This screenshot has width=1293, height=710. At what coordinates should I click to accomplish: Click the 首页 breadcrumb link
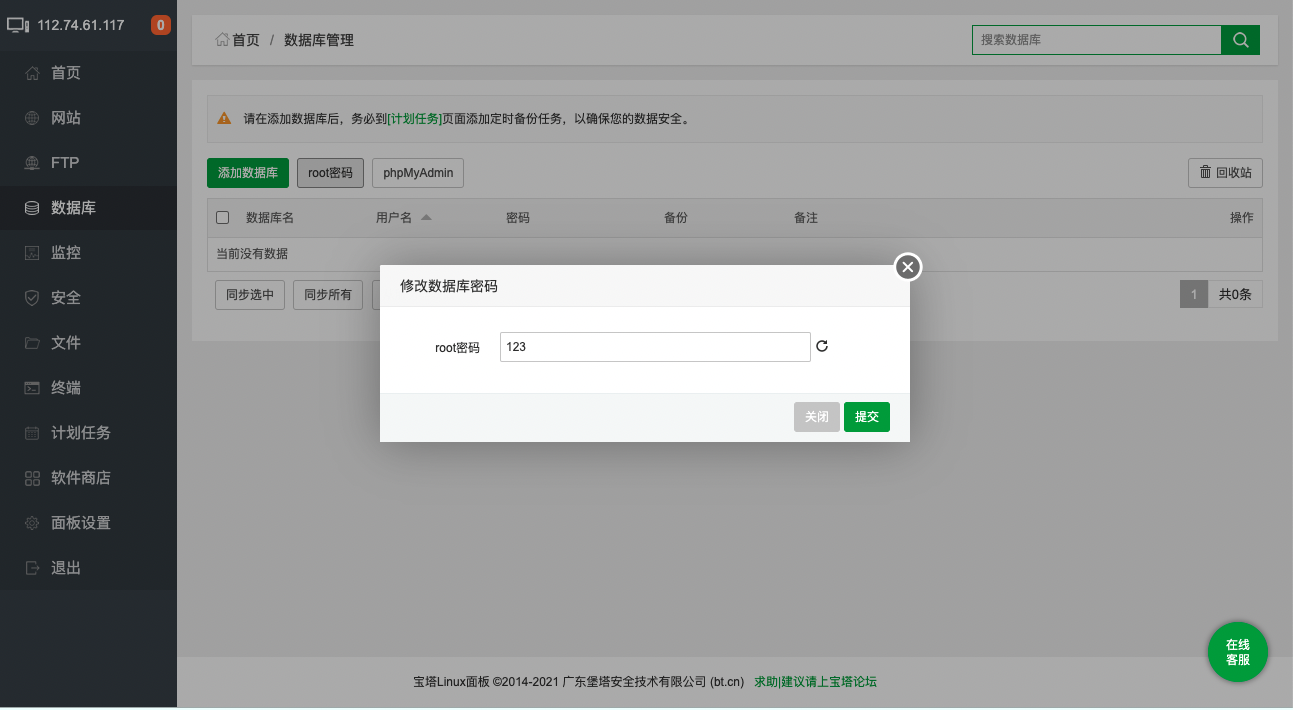(237, 40)
